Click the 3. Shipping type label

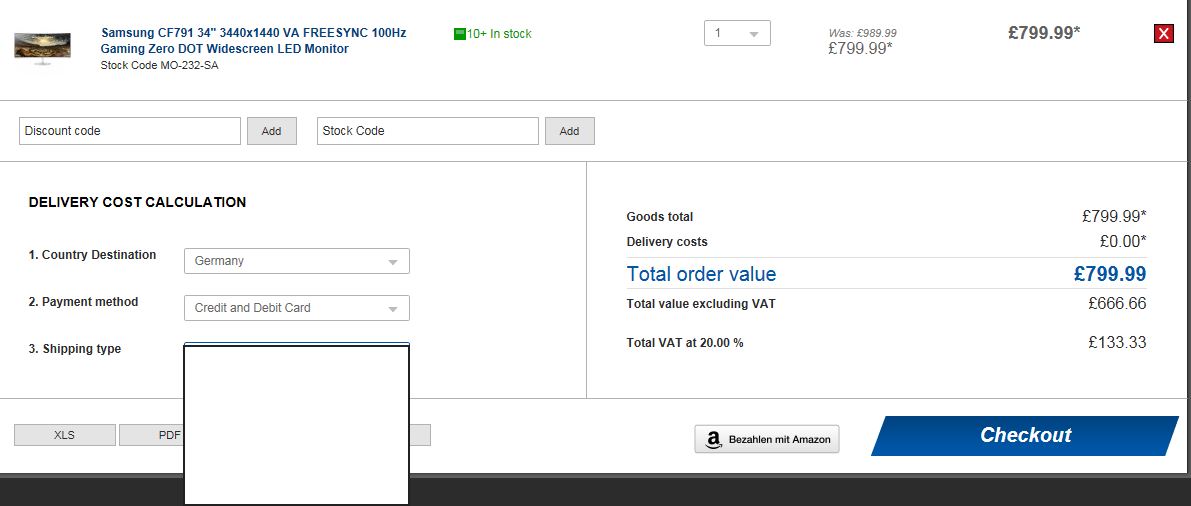point(74,349)
